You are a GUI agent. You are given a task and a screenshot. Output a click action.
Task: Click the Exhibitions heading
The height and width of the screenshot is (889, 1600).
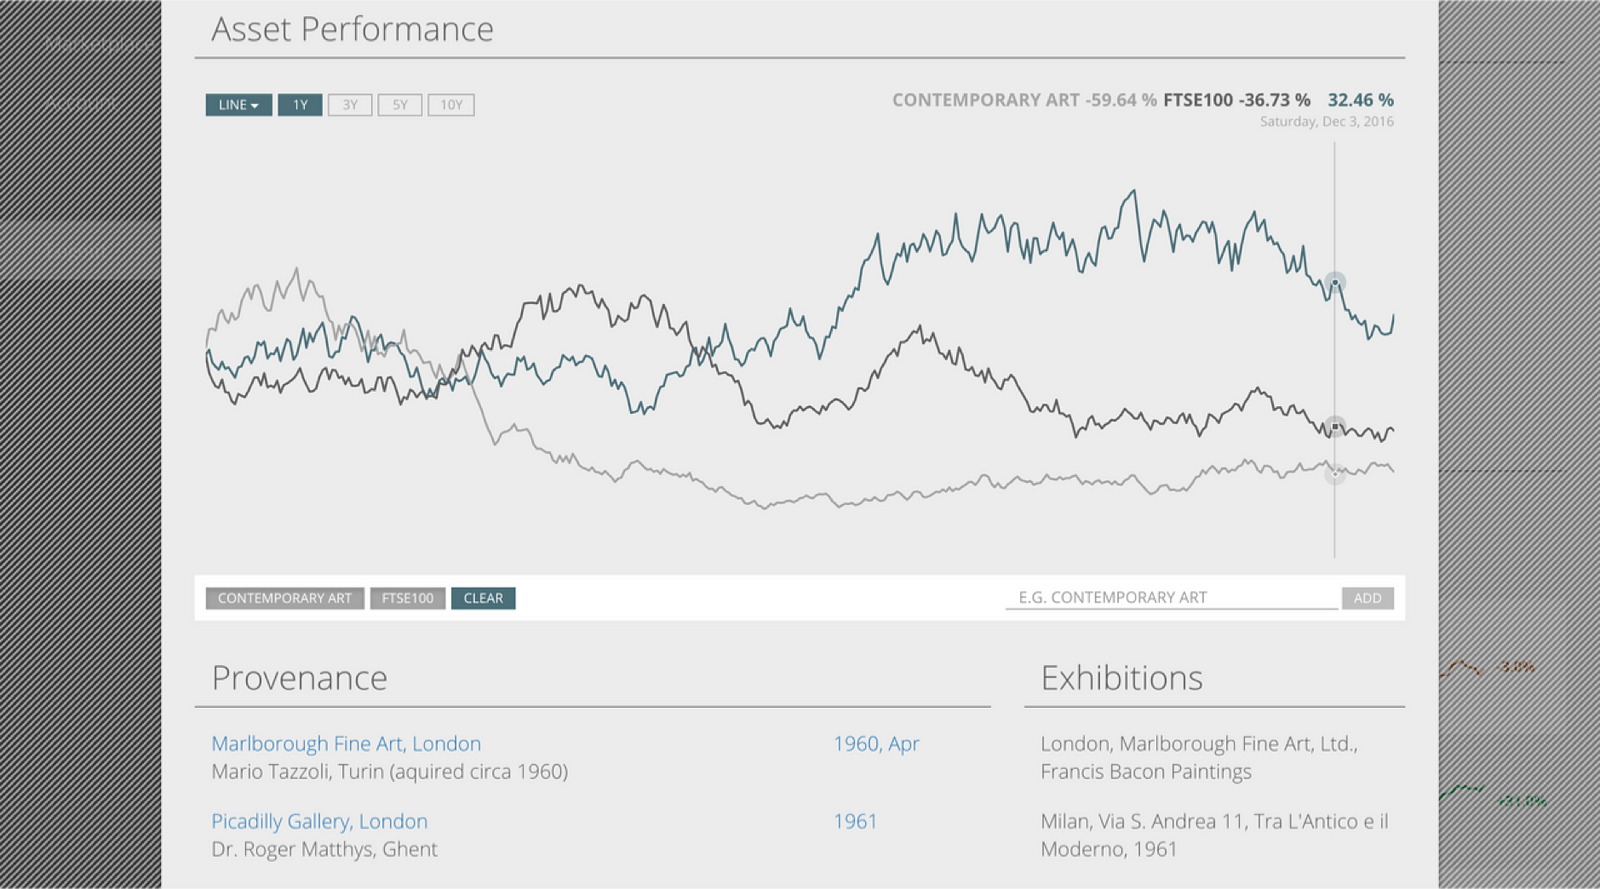[1121, 678]
